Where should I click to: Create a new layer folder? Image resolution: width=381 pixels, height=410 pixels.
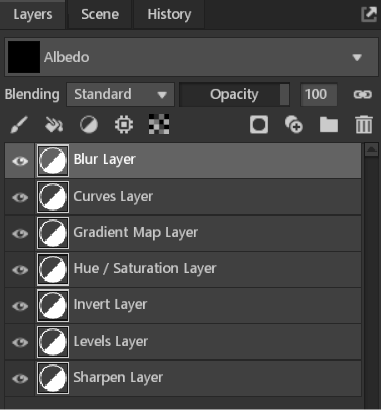(x=329, y=125)
